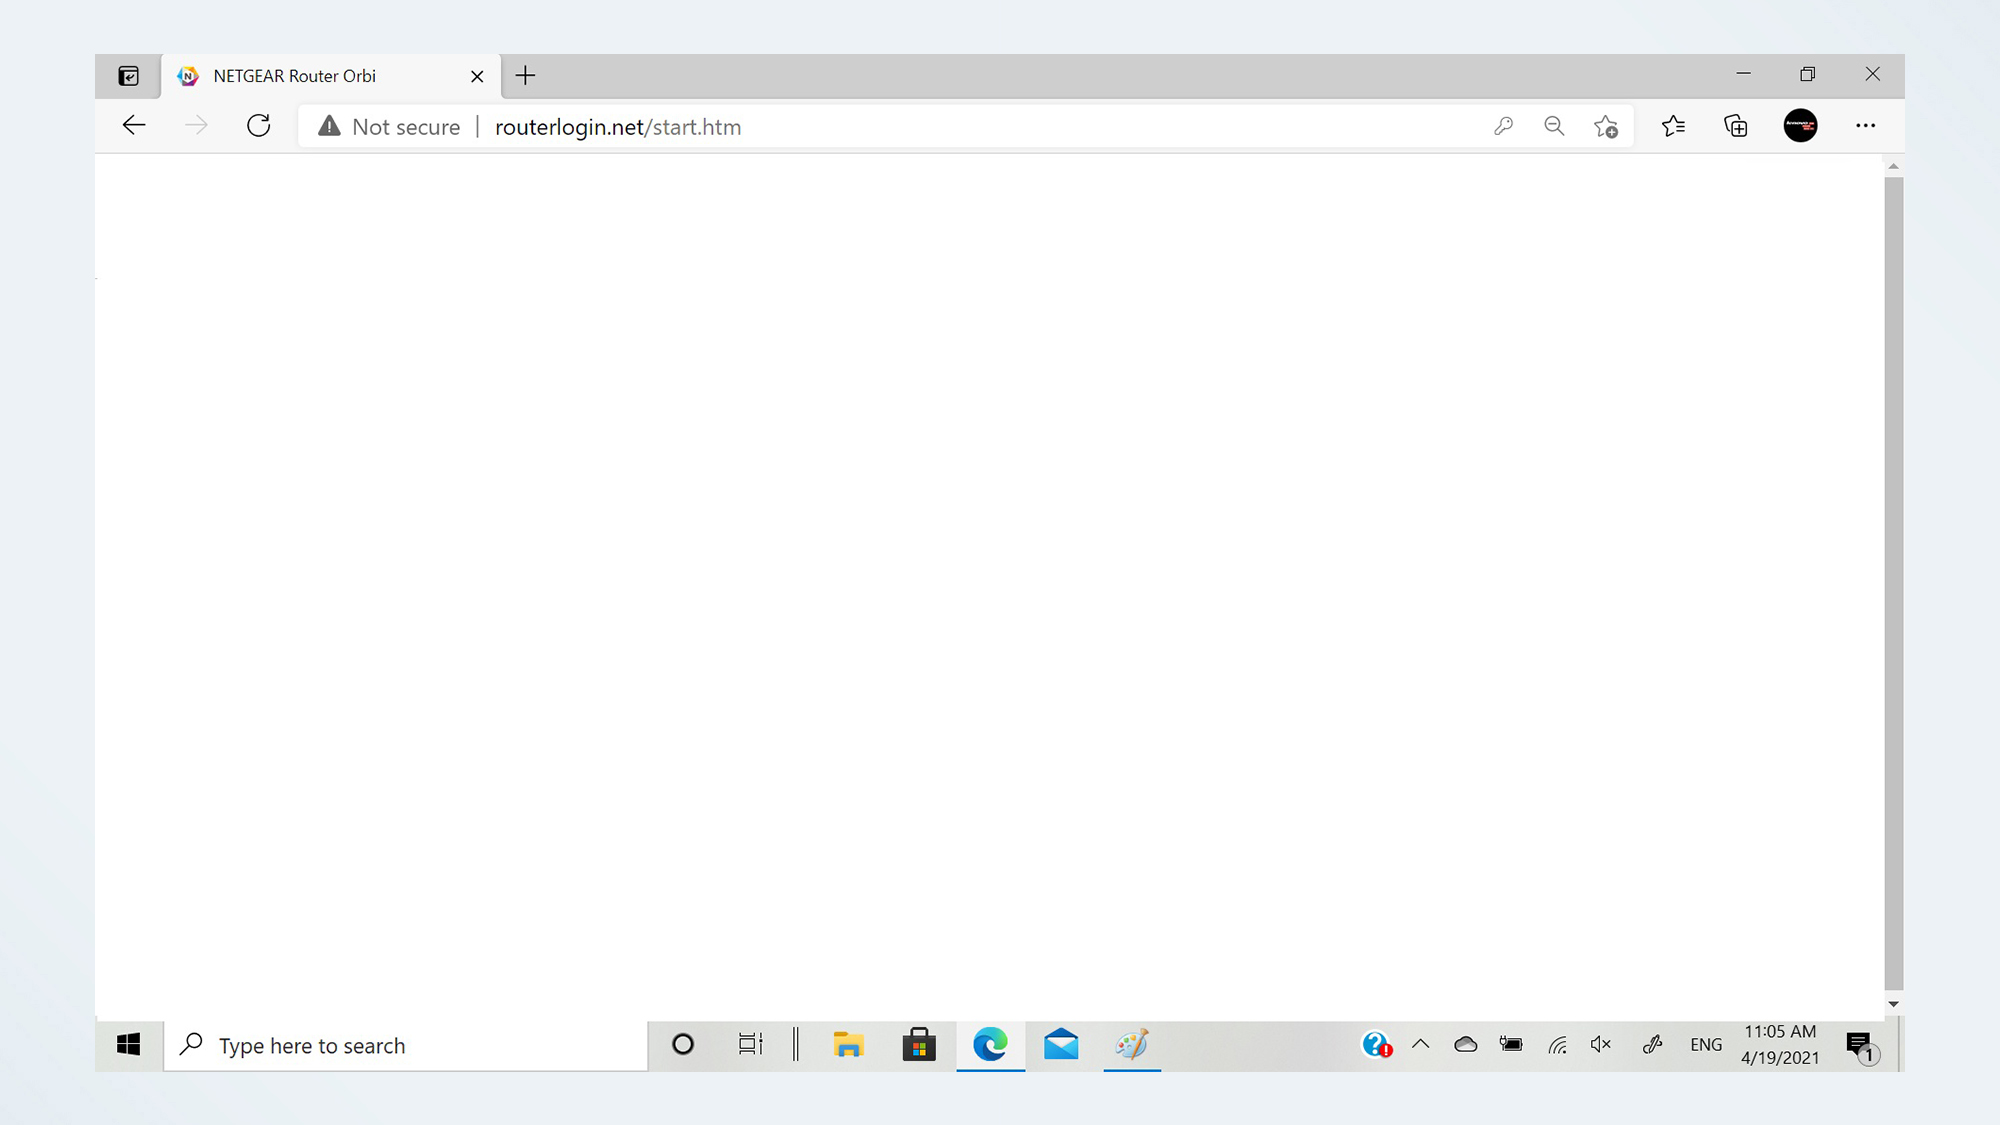Open the Action Center notifications
The width and height of the screenshot is (2000, 1125).
coord(1862,1047)
